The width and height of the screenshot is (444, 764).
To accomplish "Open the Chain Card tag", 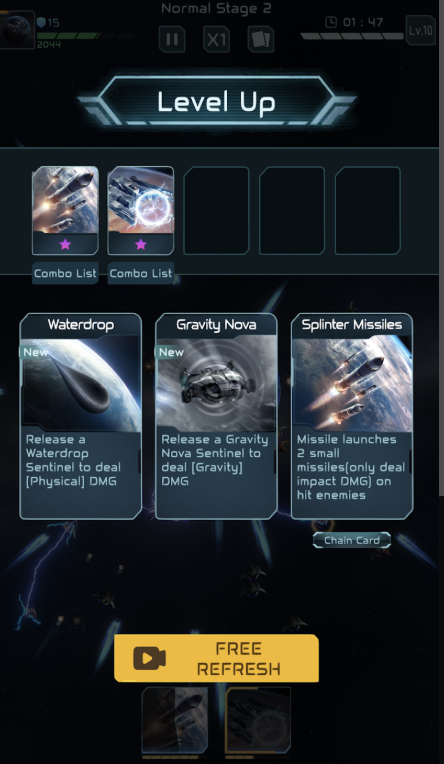I will click(352, 540).
